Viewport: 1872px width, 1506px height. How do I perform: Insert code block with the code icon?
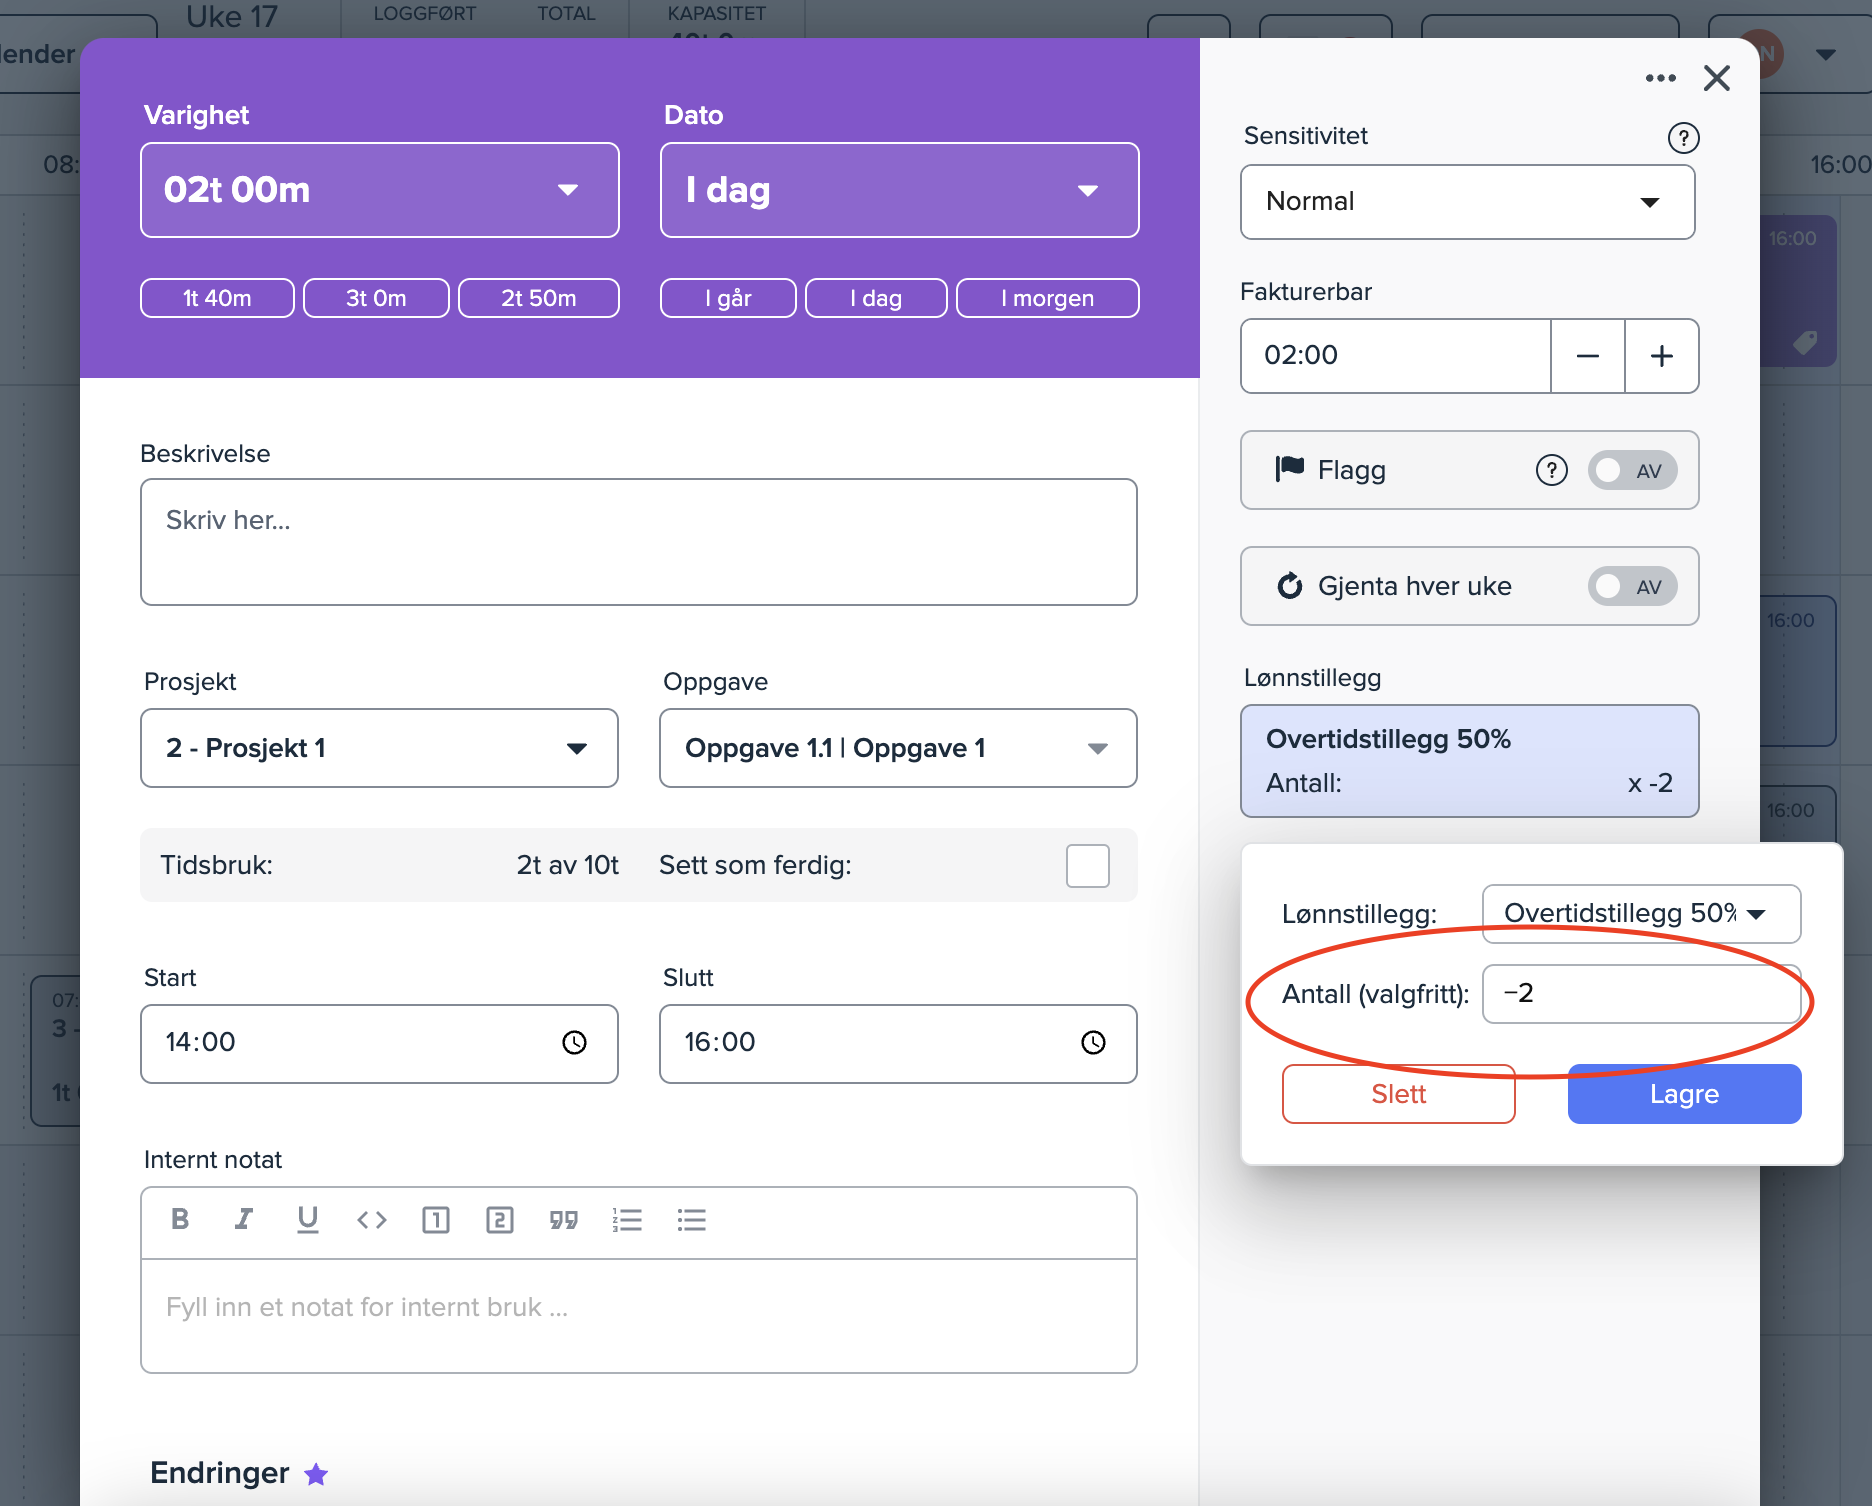371,1219
